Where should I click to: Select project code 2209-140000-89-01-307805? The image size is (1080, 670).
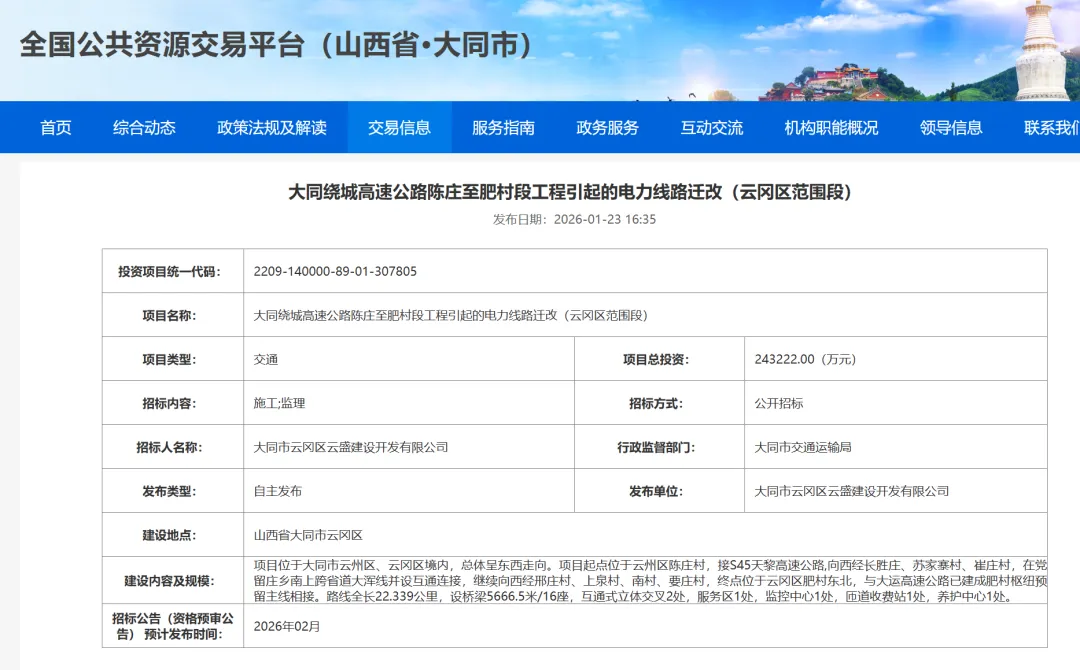click(335, 271)
